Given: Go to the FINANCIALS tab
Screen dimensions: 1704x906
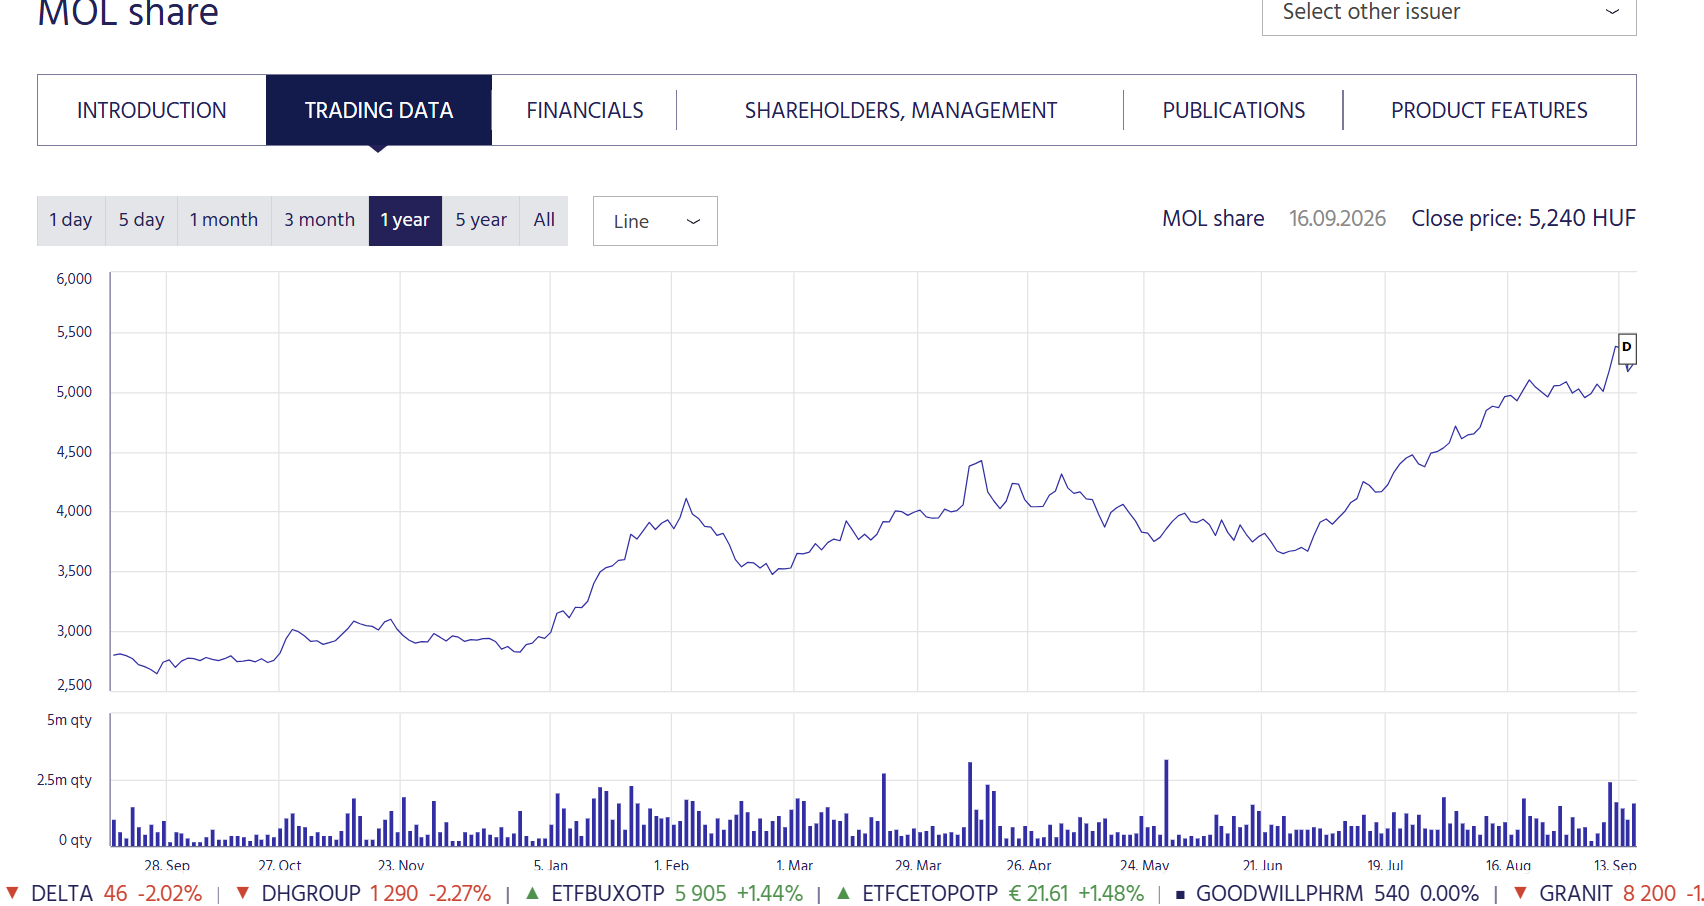Looking at the screenshot, I should pyautogui.click(x=585, y=110).
